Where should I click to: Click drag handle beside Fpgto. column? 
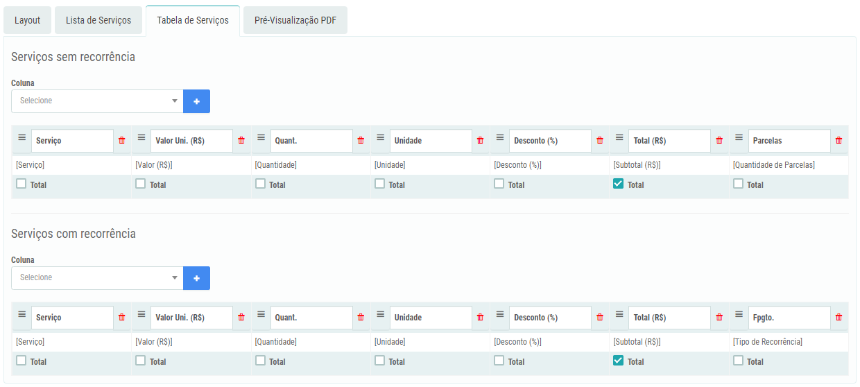[x=739, y=314]
